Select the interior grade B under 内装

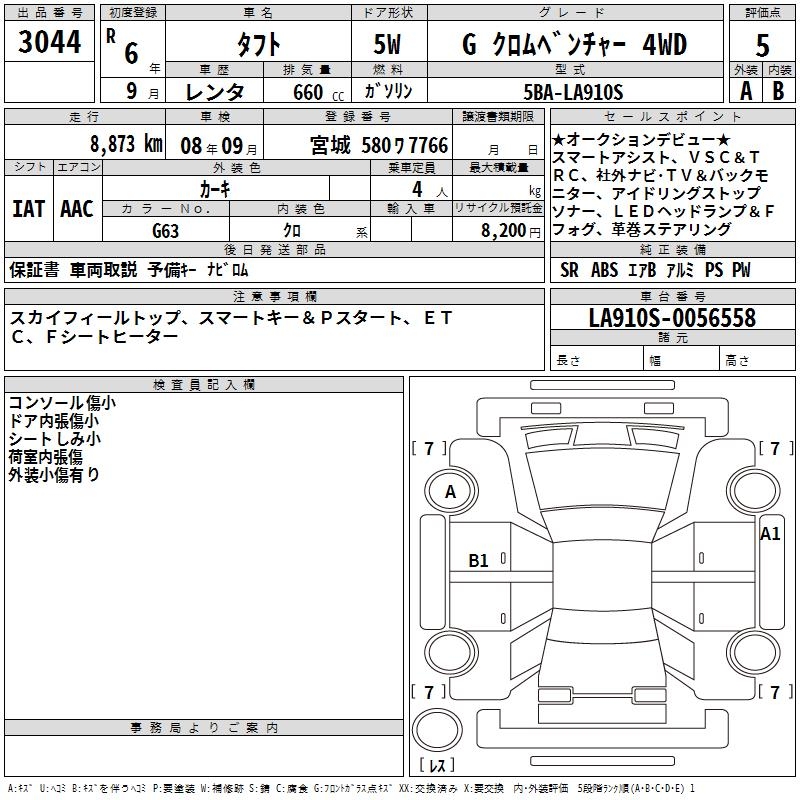tap(779, 91)
